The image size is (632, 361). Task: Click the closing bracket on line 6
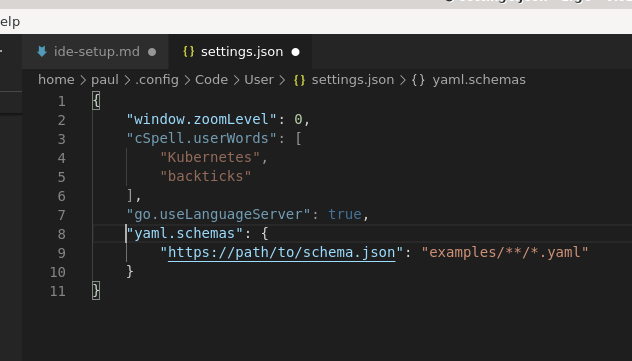(130, 195)
